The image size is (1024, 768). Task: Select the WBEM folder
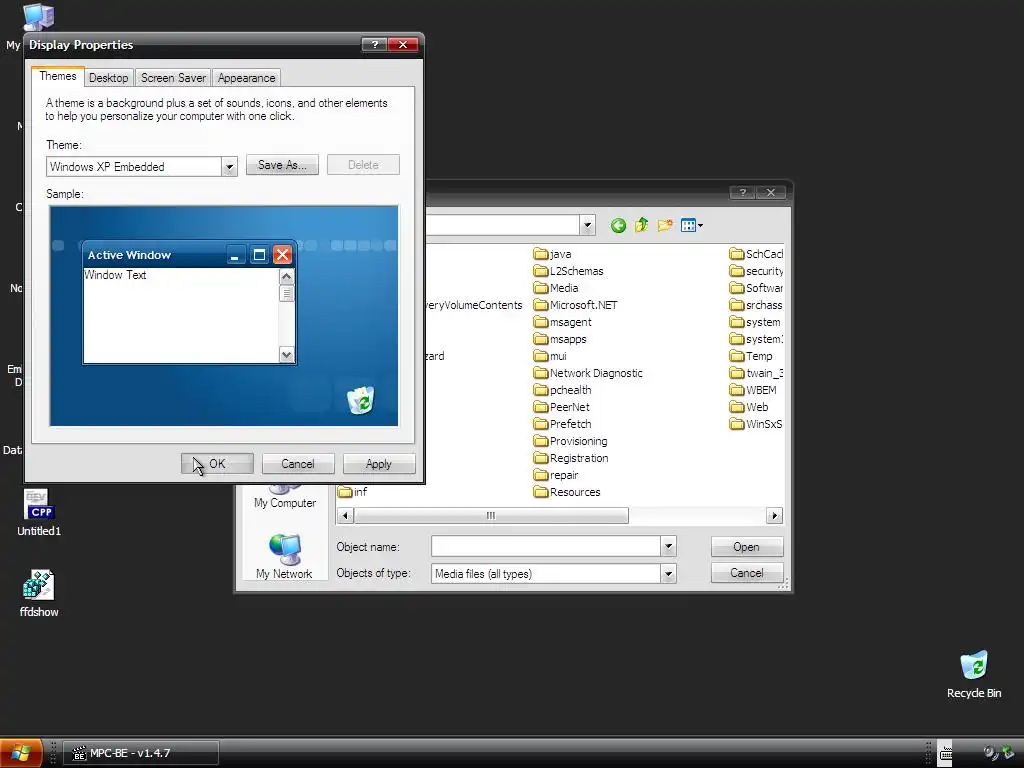pyautogui.click(x=753, y=390)
